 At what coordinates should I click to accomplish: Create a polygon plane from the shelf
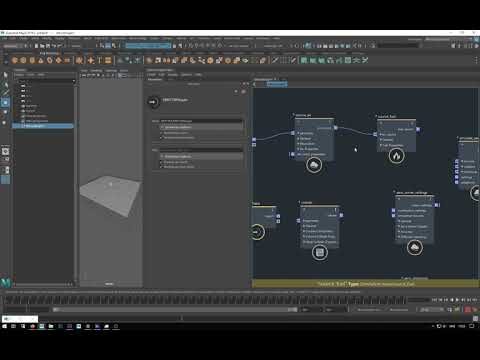(x=58, y=60)
